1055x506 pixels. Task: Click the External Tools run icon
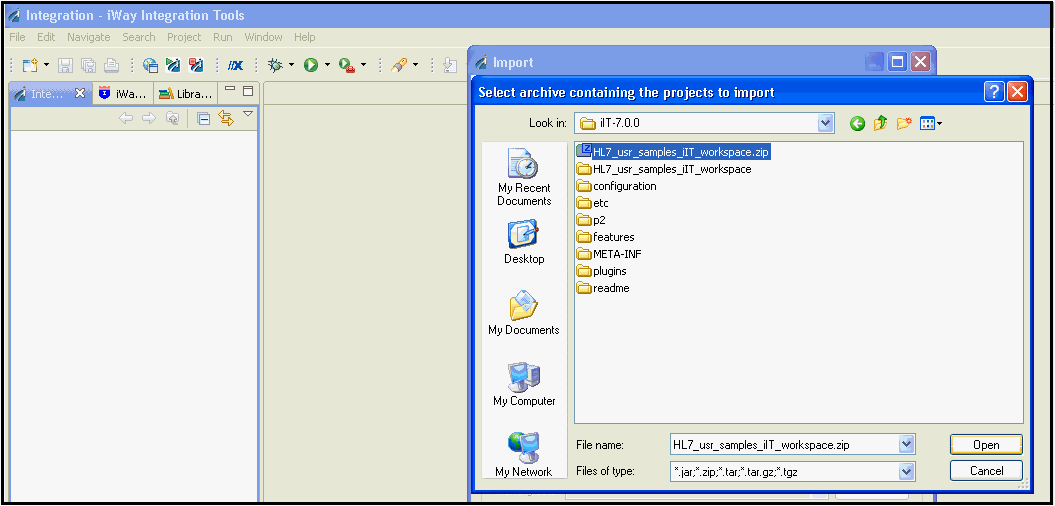(x=347, y=65)
